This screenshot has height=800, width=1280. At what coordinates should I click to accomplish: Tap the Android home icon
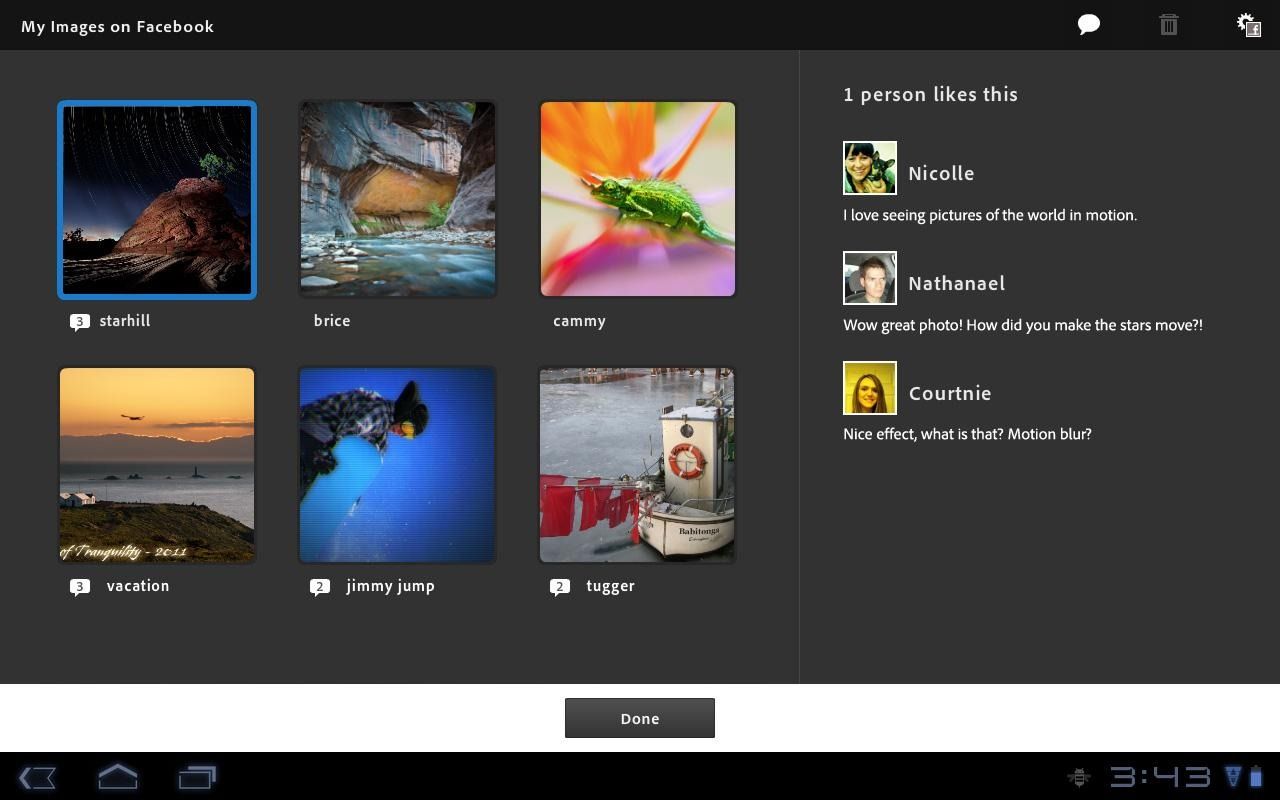pos(117,777)
